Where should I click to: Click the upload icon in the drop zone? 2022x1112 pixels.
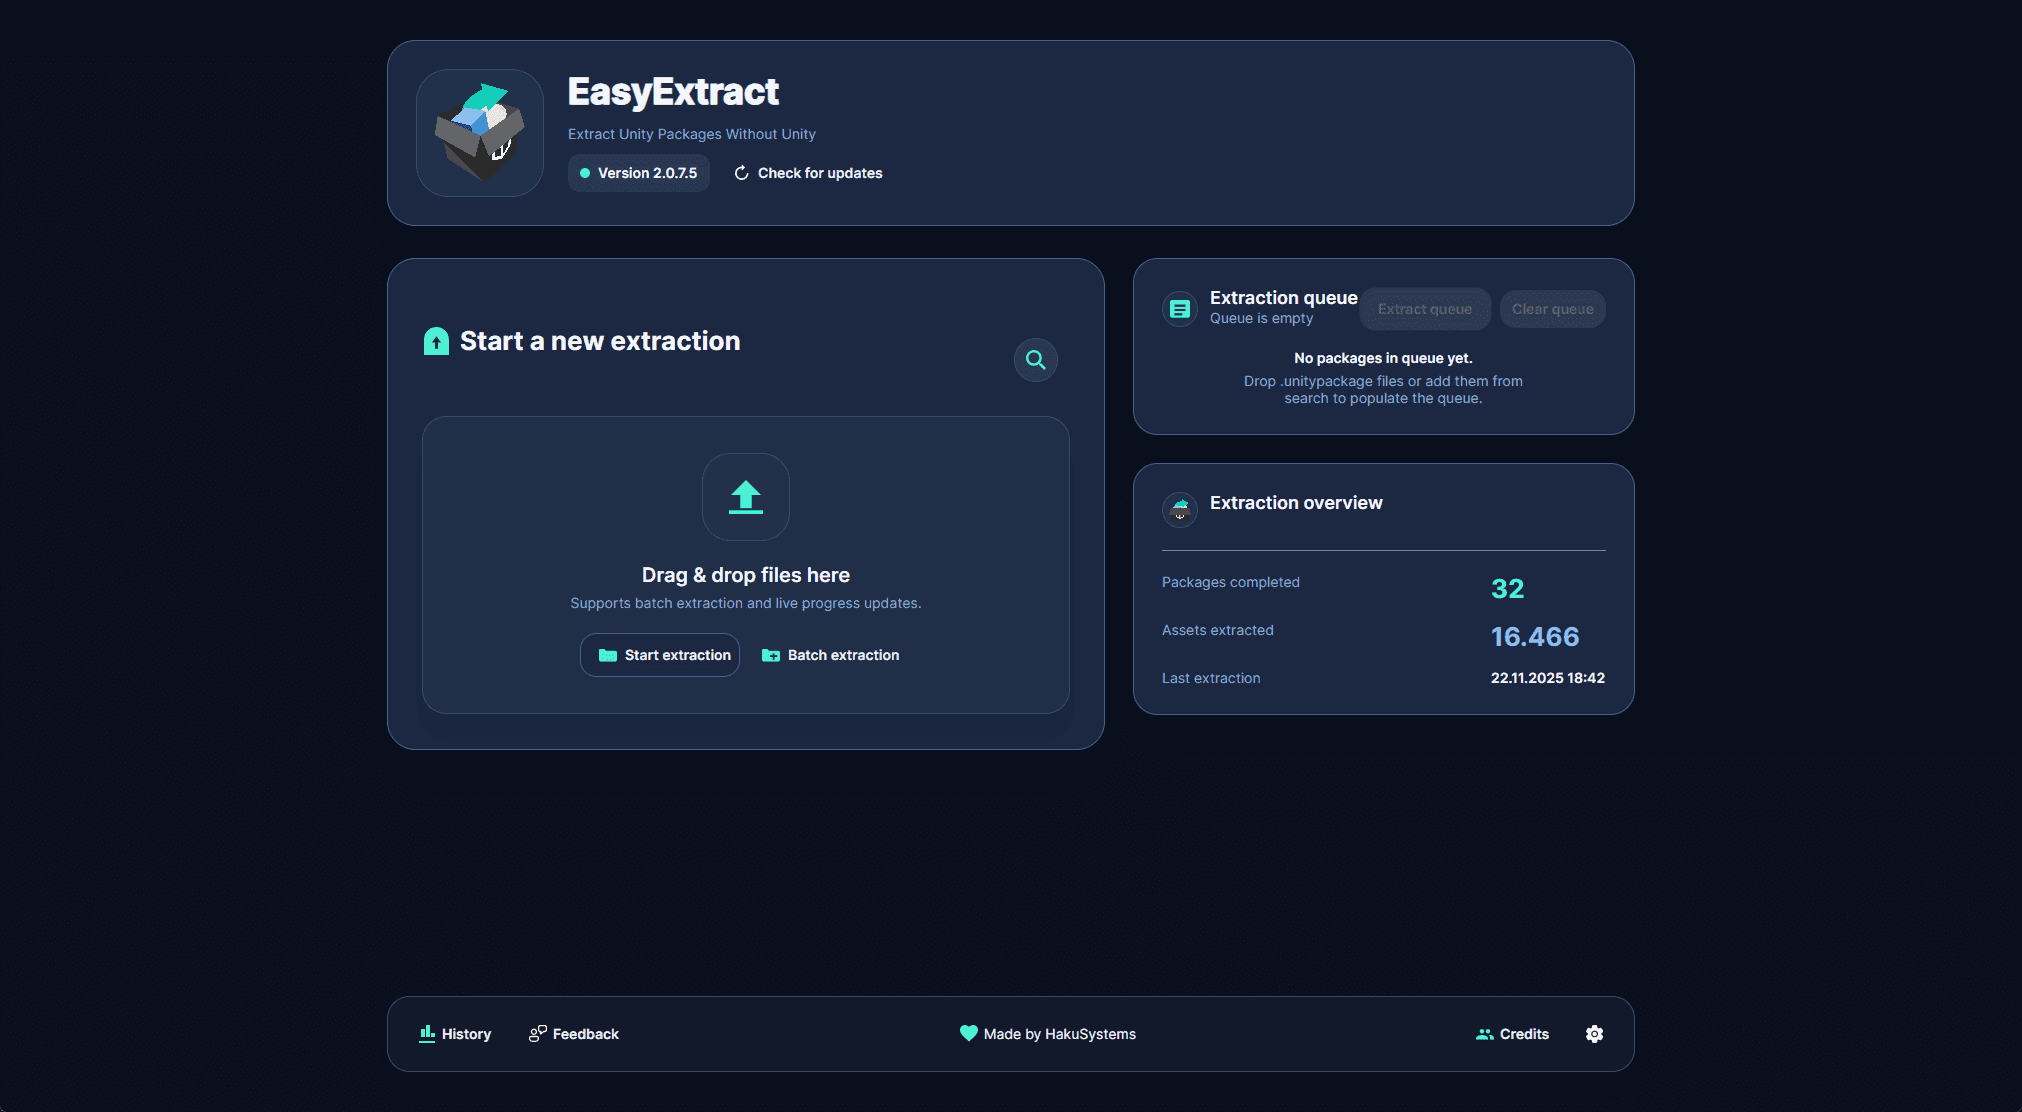745,497
